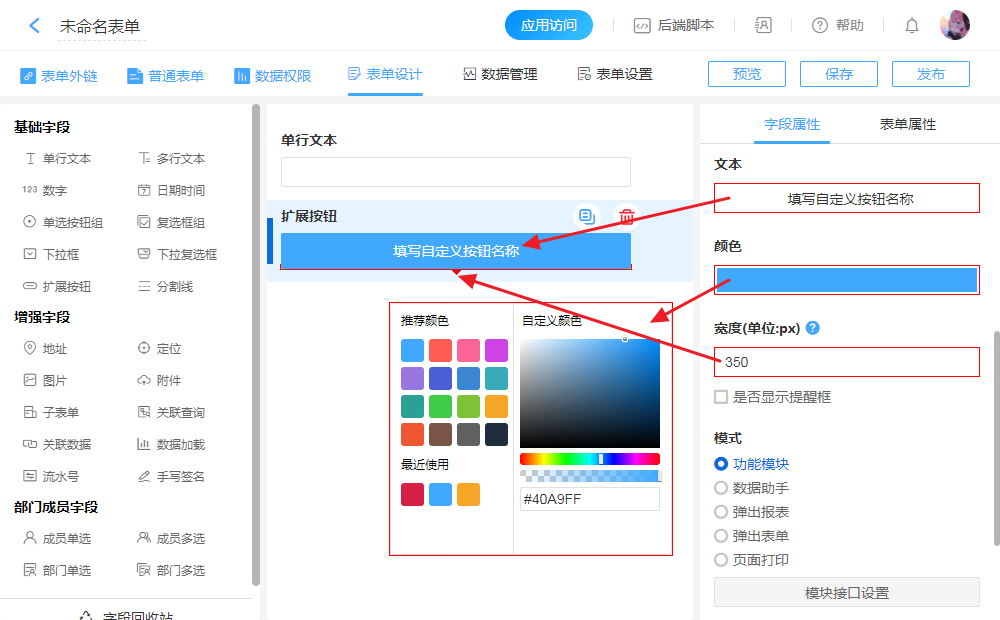Delete 扩展按钮 field with the trash icon
The image size is (1000, 620).
pos(627,216)
